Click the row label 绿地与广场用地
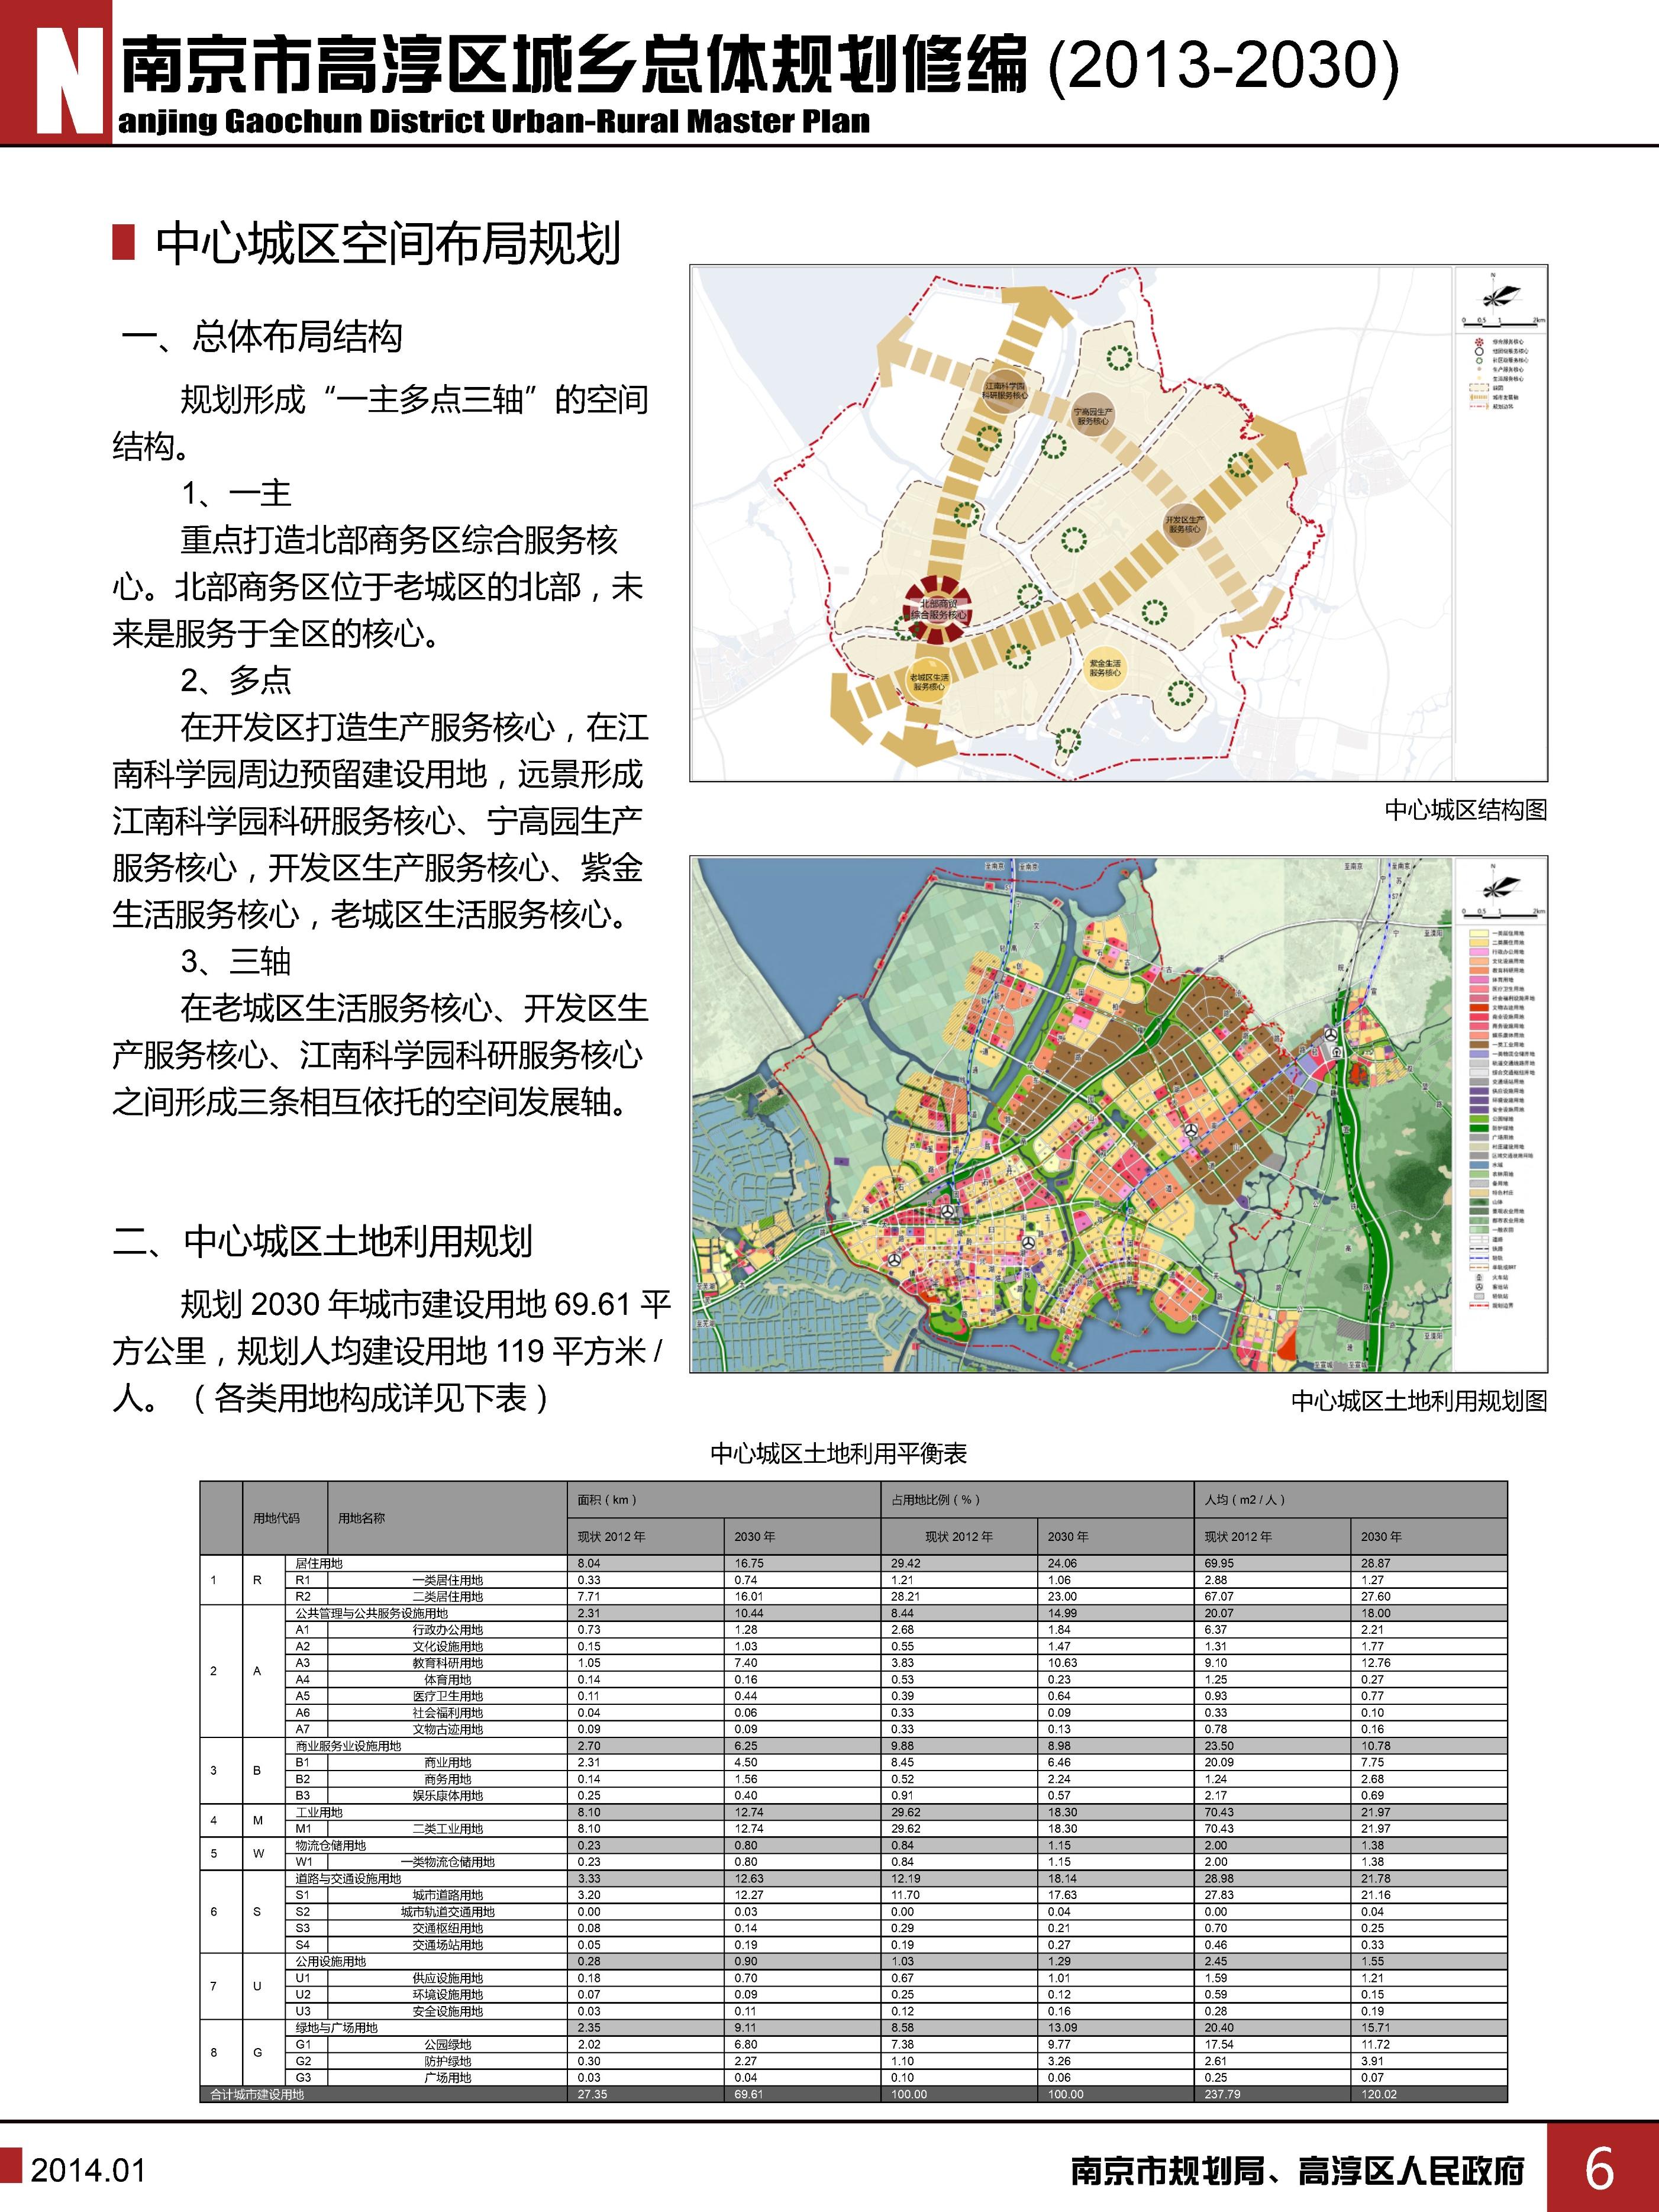The height and width of the screenshot is (2212, 1659). click(336, 2028)
